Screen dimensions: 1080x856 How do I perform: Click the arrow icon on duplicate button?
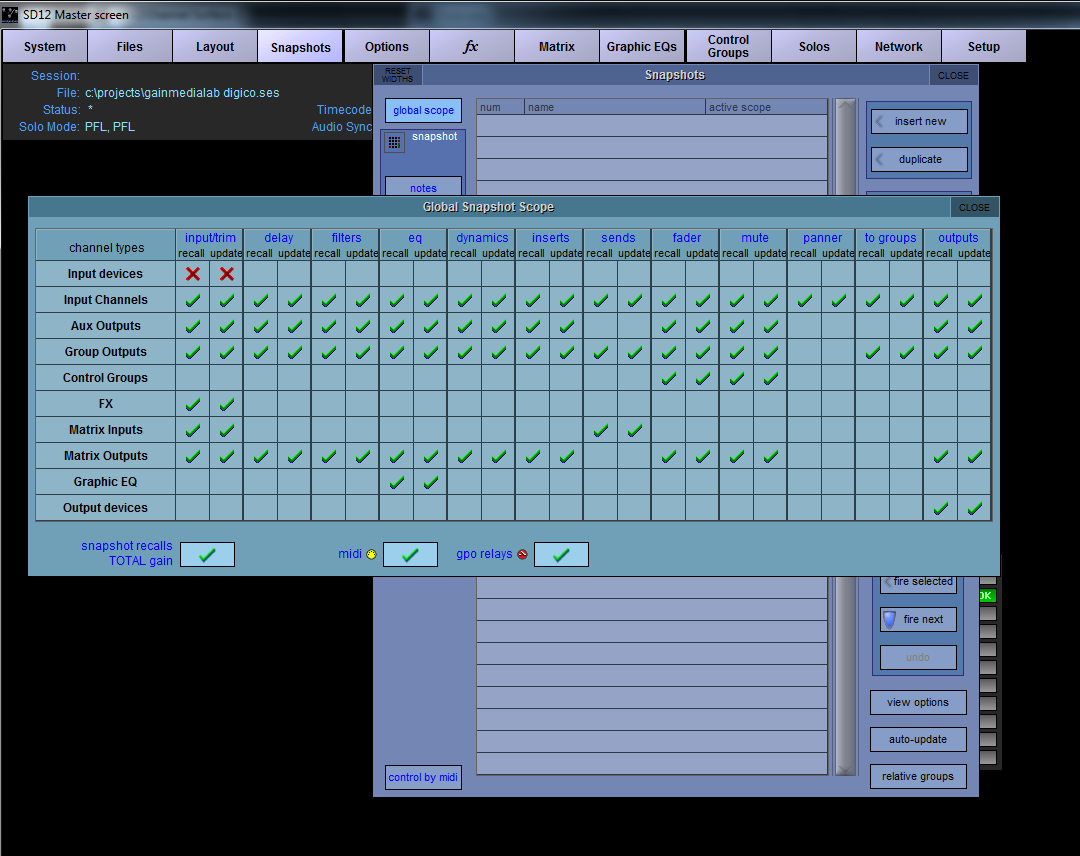click(x=880, y=160)
